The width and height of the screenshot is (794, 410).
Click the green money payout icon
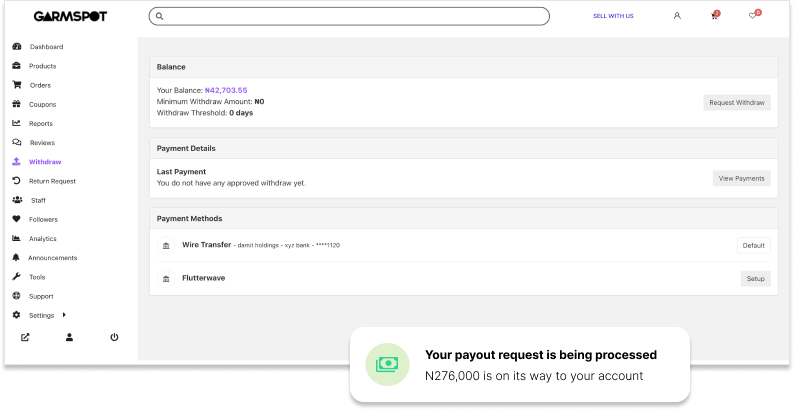[386, 365]
